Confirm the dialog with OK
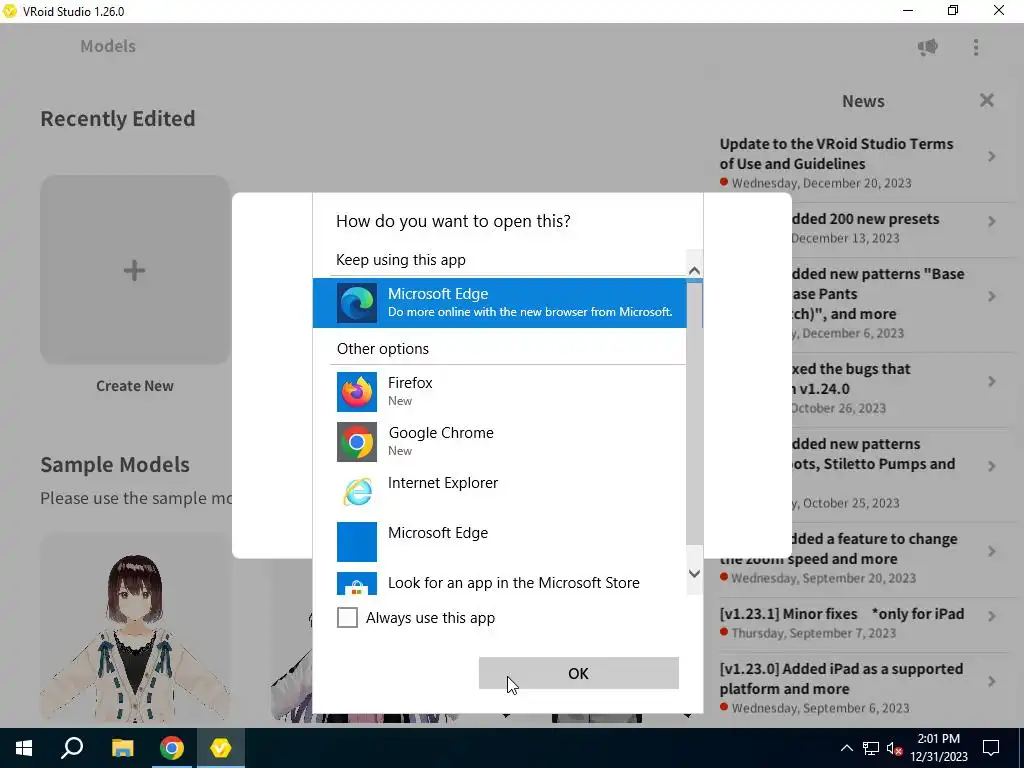The width and height of the screenshot is (1024, 768). point(579,673)
